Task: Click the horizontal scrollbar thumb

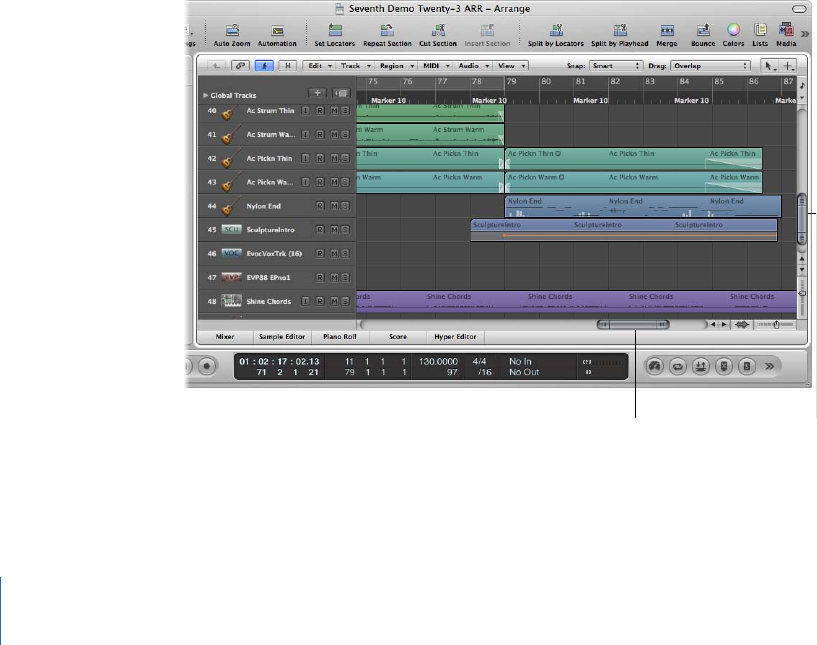Action: 633,325
